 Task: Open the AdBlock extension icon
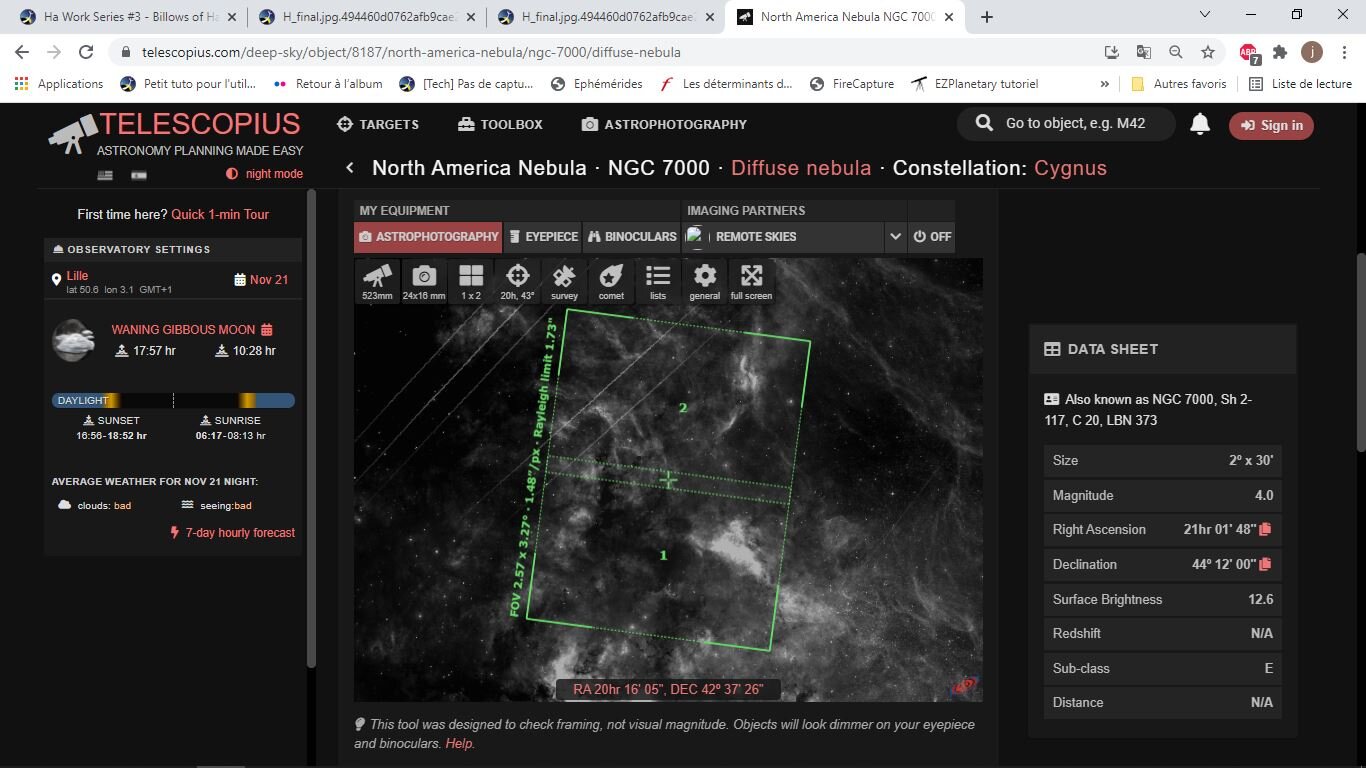point(1248,53)
